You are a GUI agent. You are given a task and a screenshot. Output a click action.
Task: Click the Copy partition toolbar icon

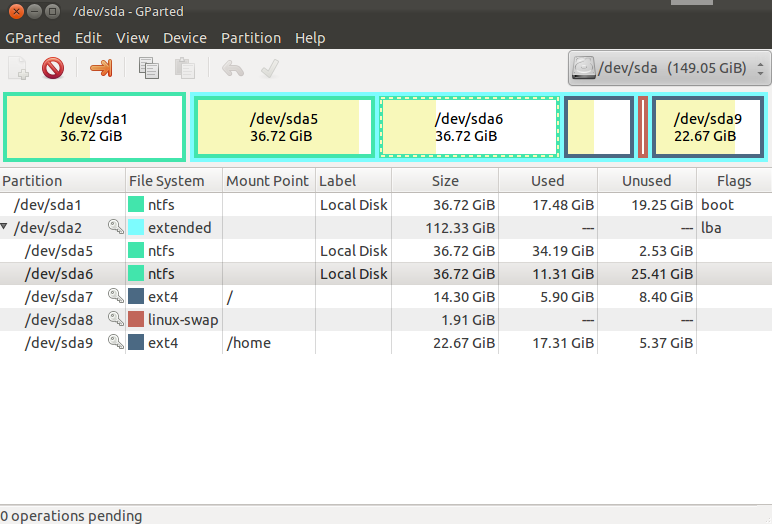(x=149, y=69)
